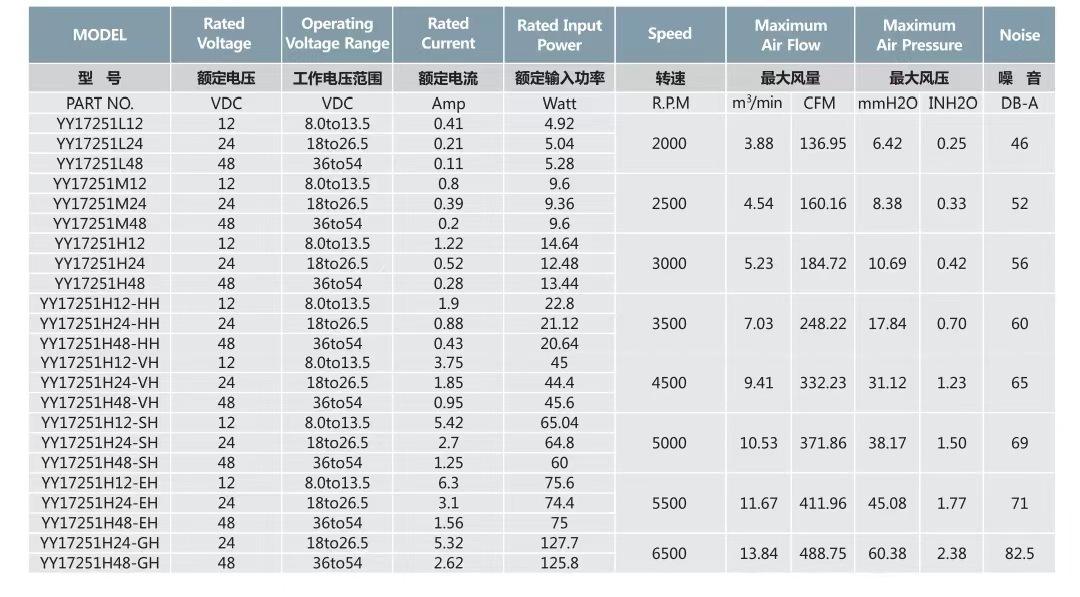The height and width of the screenshot is (597, 1080).
Task: Click the 6500 R.P.M speed cell
Action: [x=669, y=553]
